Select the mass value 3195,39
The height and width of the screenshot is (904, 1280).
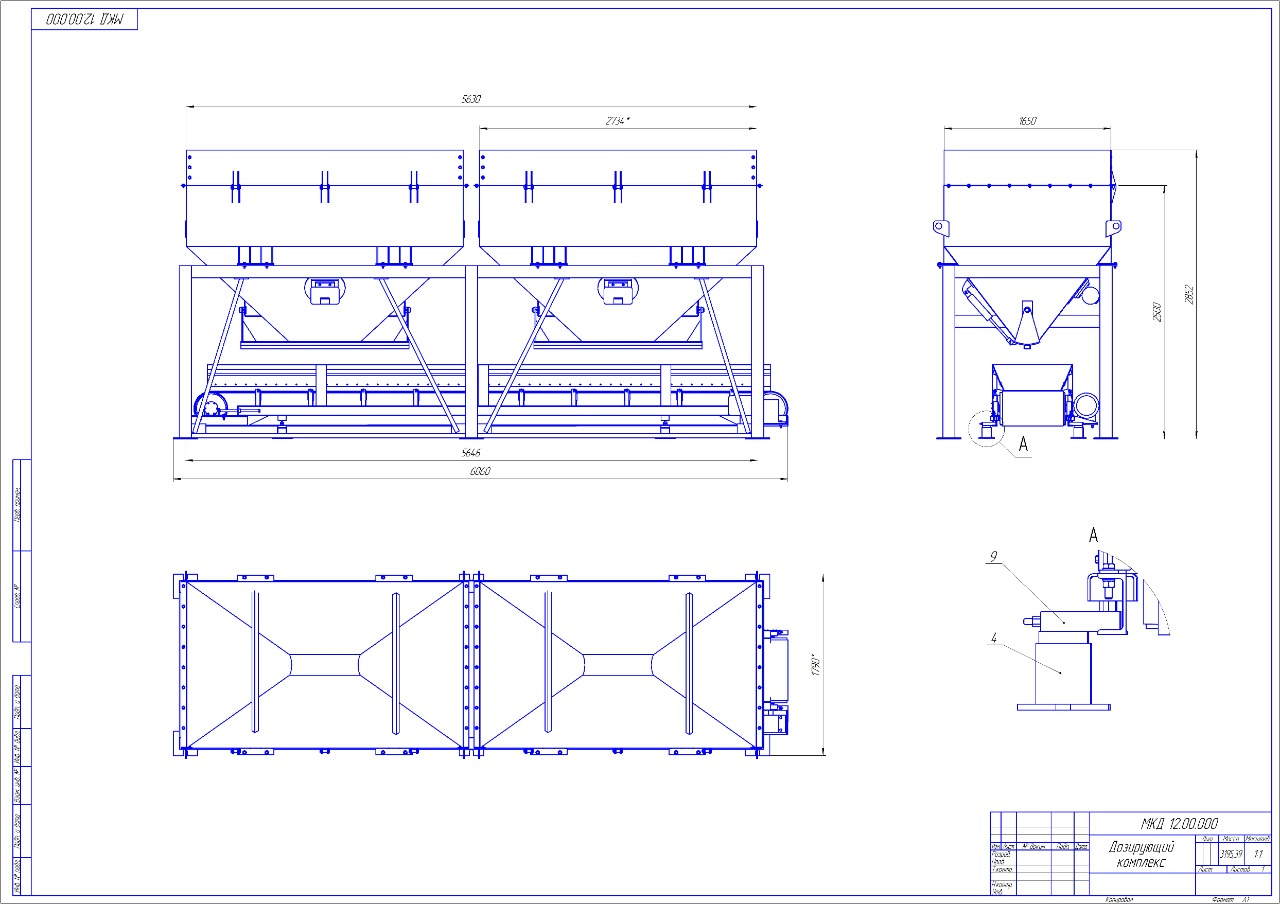click(1230, 854)
